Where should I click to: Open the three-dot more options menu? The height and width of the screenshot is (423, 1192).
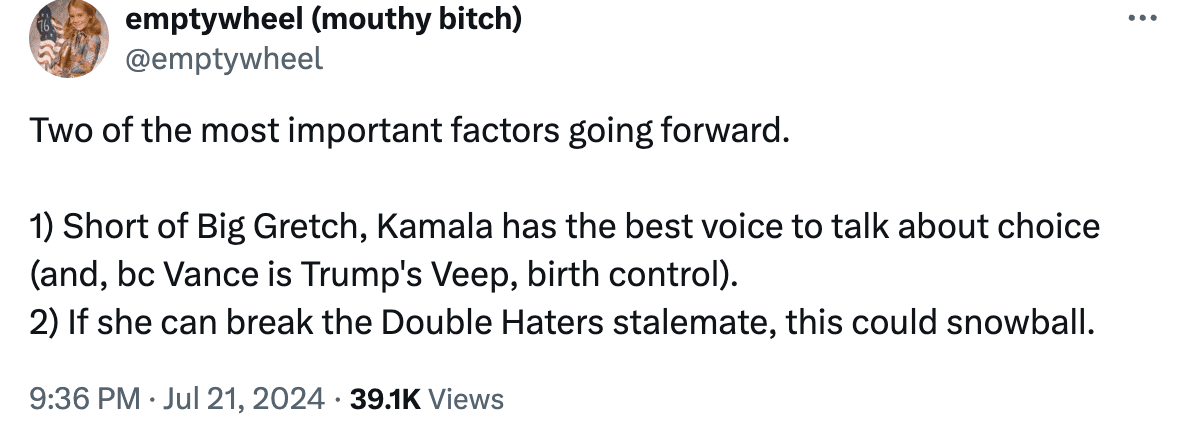[1142, 19]
